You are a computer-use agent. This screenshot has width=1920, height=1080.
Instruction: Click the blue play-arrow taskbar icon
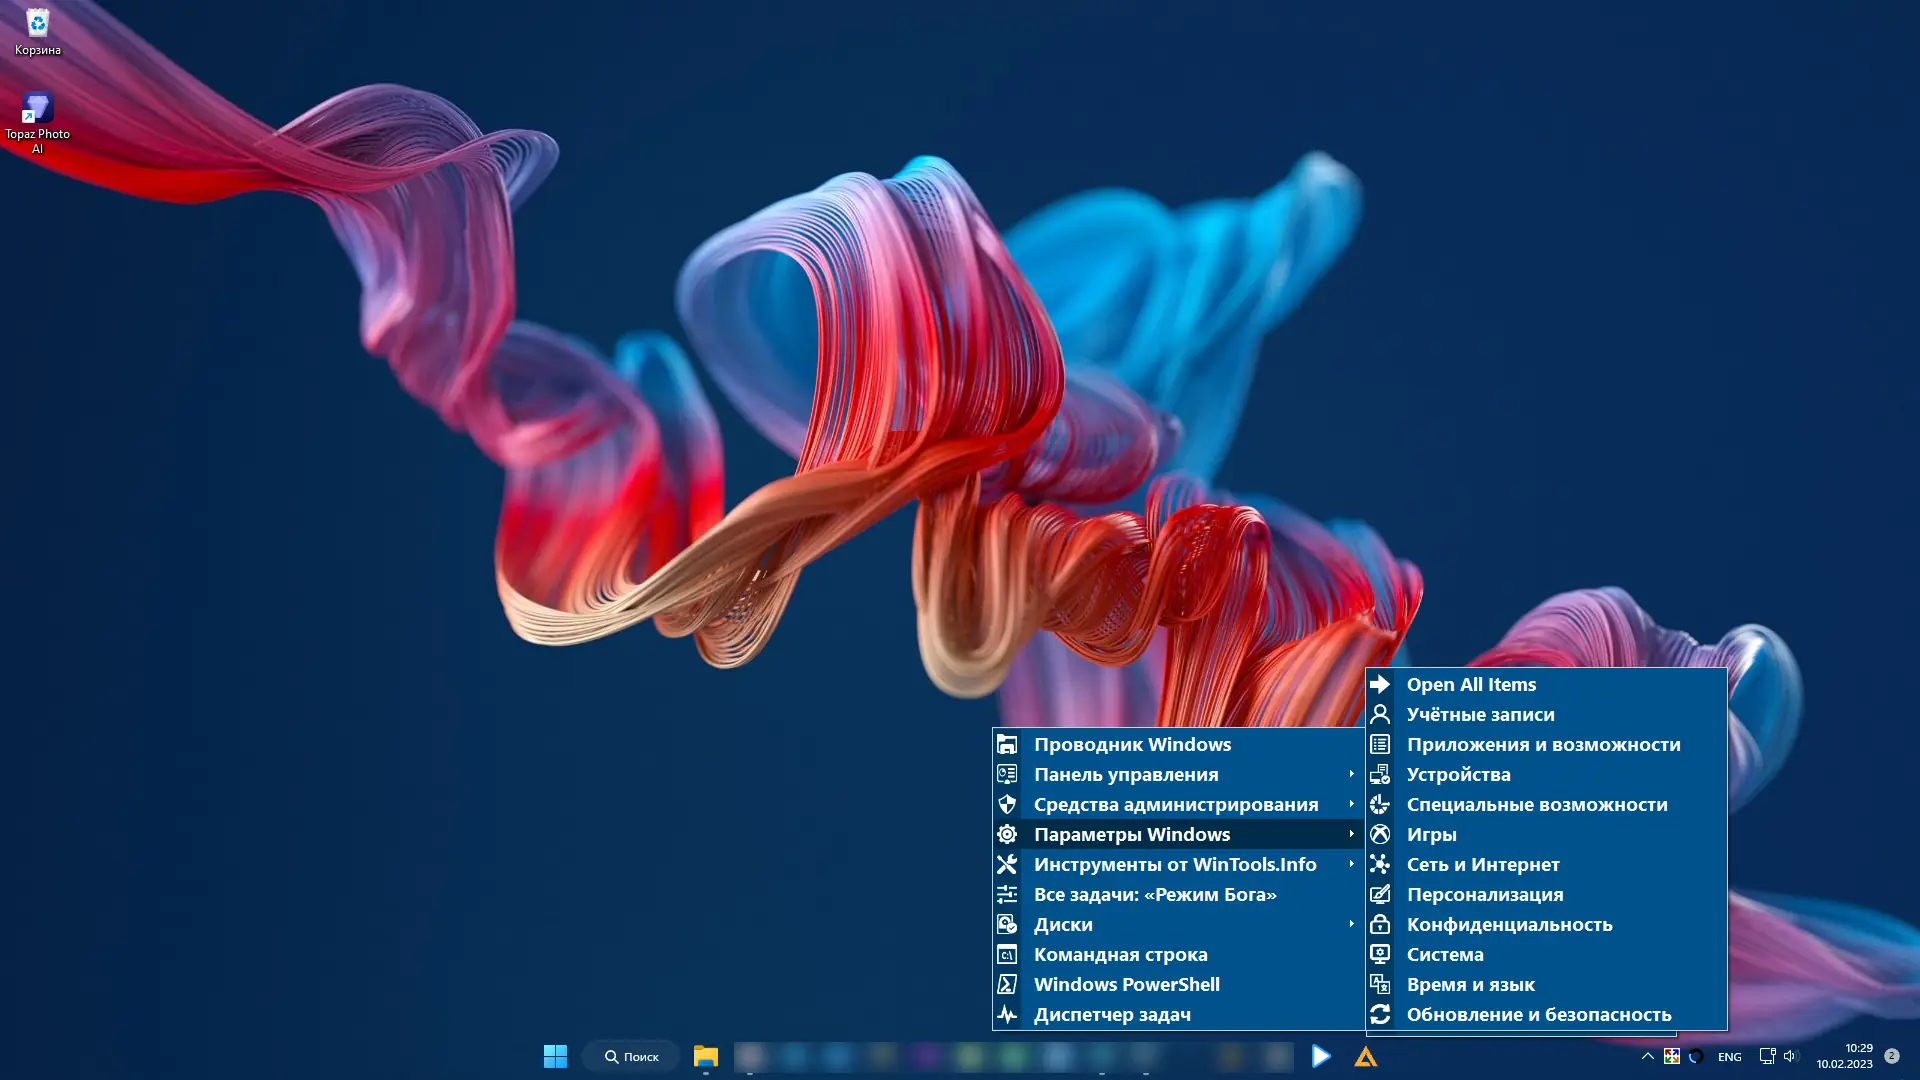tap(1321, 1056)
